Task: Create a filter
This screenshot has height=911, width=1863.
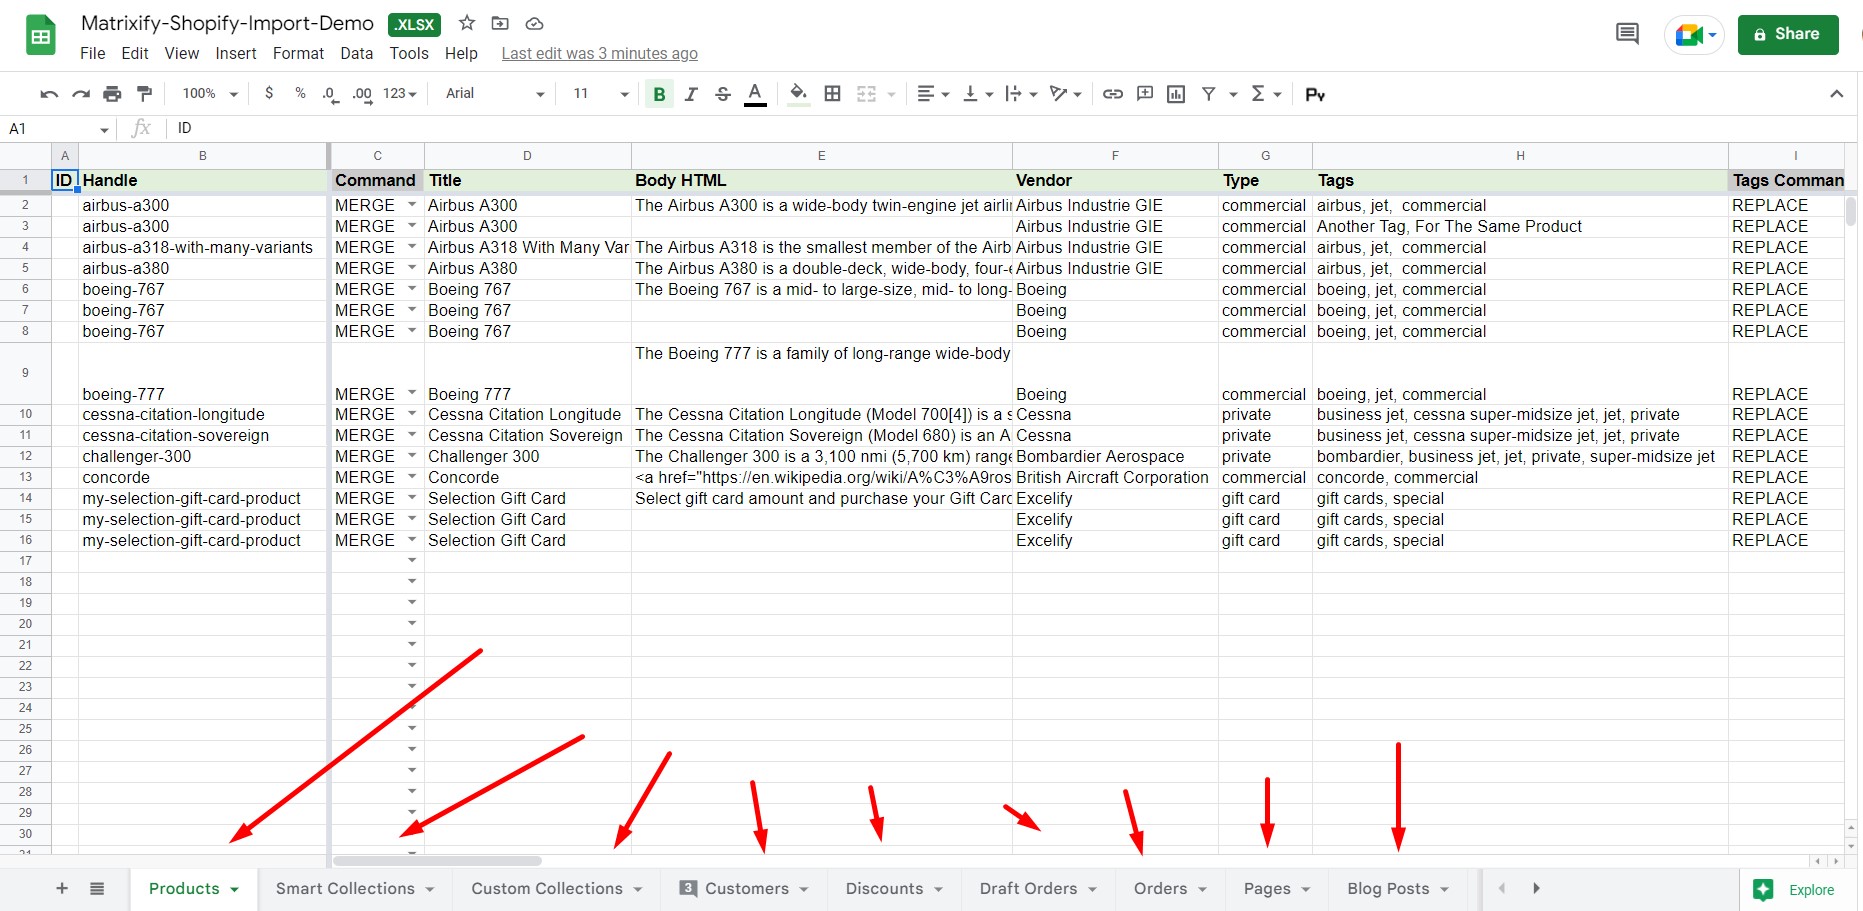Action: [x=1208, y=94]
